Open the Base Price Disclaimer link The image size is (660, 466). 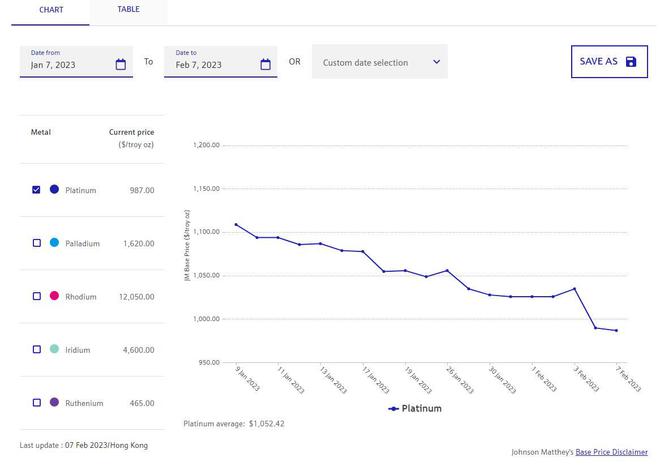pyautogui.click(x=611, y=452)
